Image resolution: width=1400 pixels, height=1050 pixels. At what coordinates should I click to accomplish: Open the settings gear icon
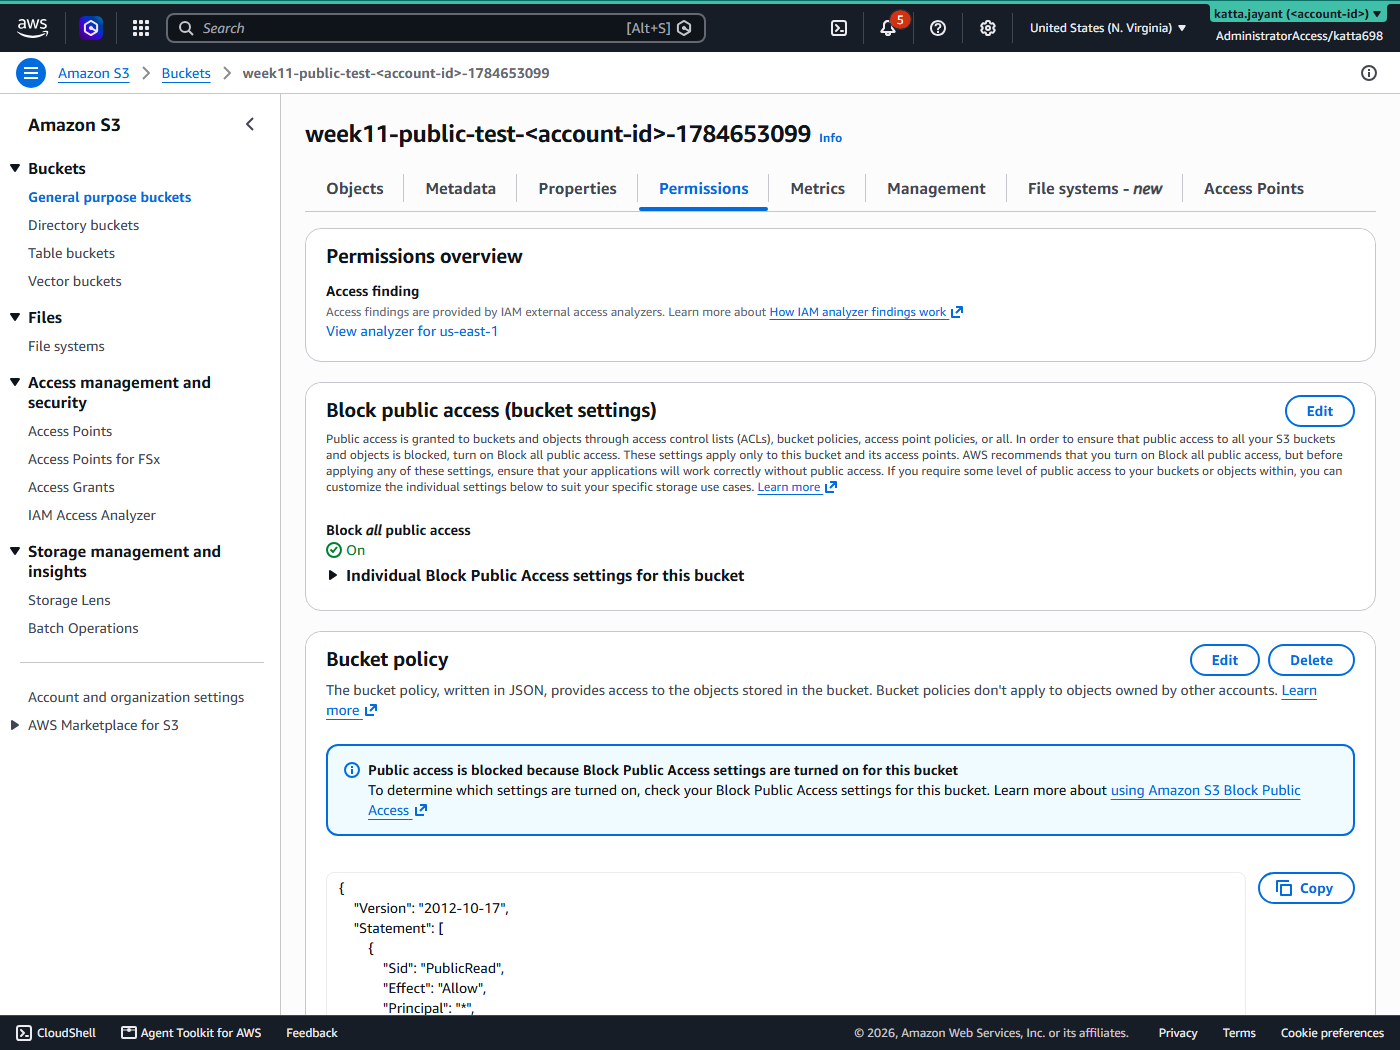[x=988, y=28]
